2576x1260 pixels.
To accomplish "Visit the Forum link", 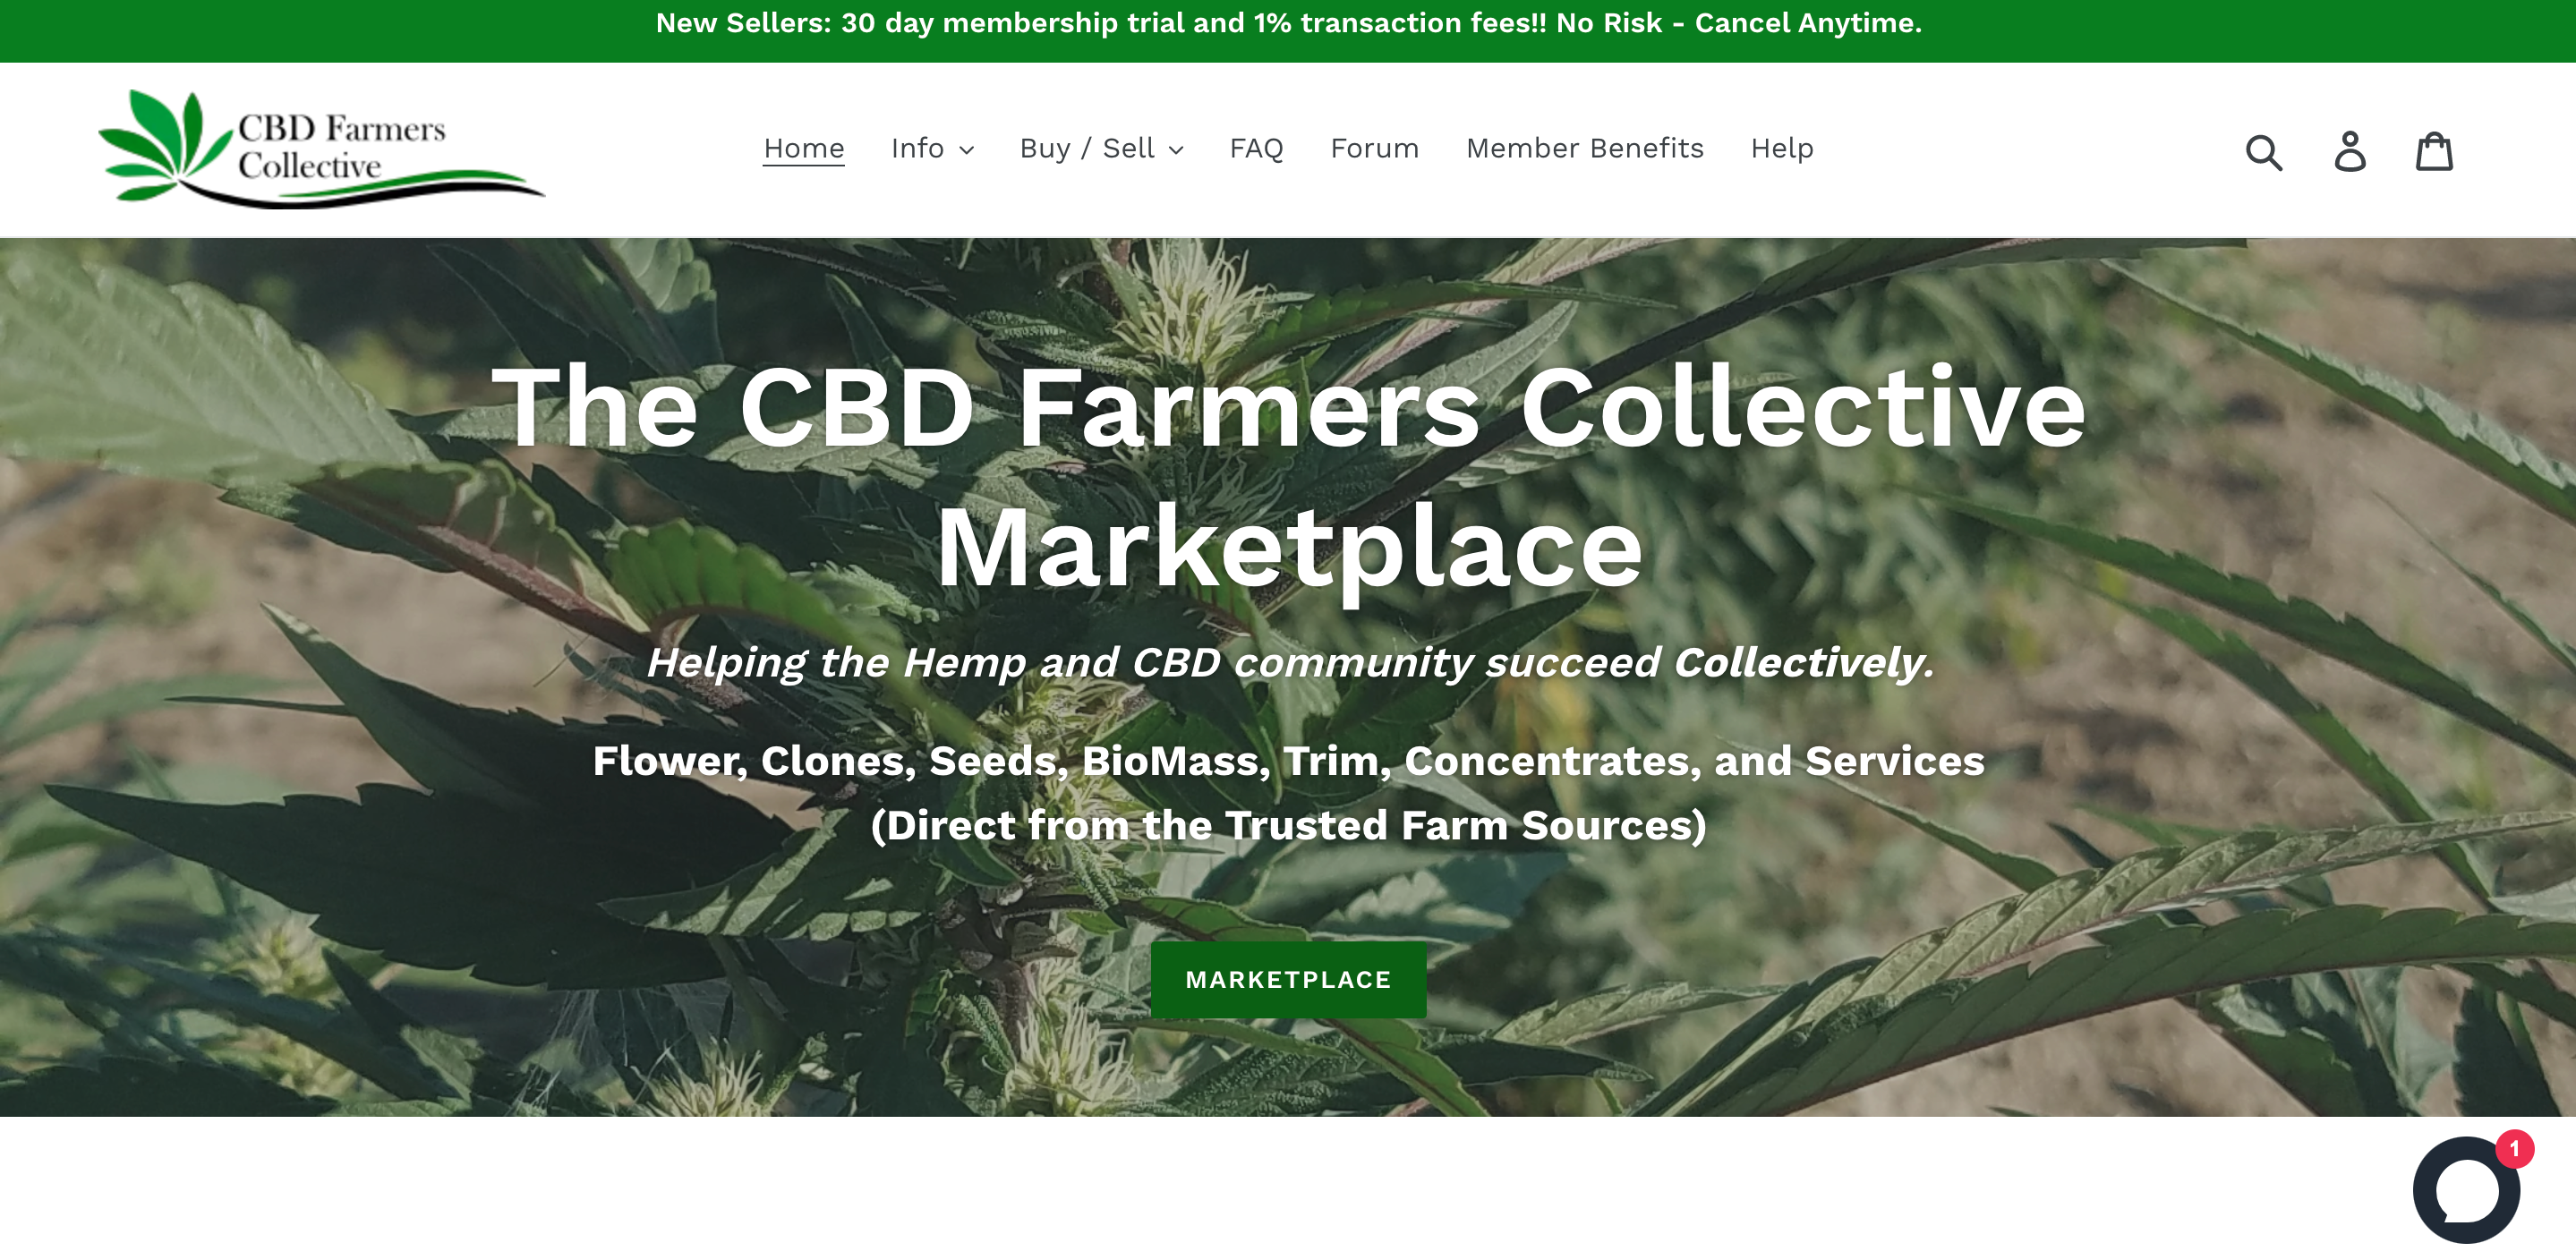I will tap(1374, 148).
